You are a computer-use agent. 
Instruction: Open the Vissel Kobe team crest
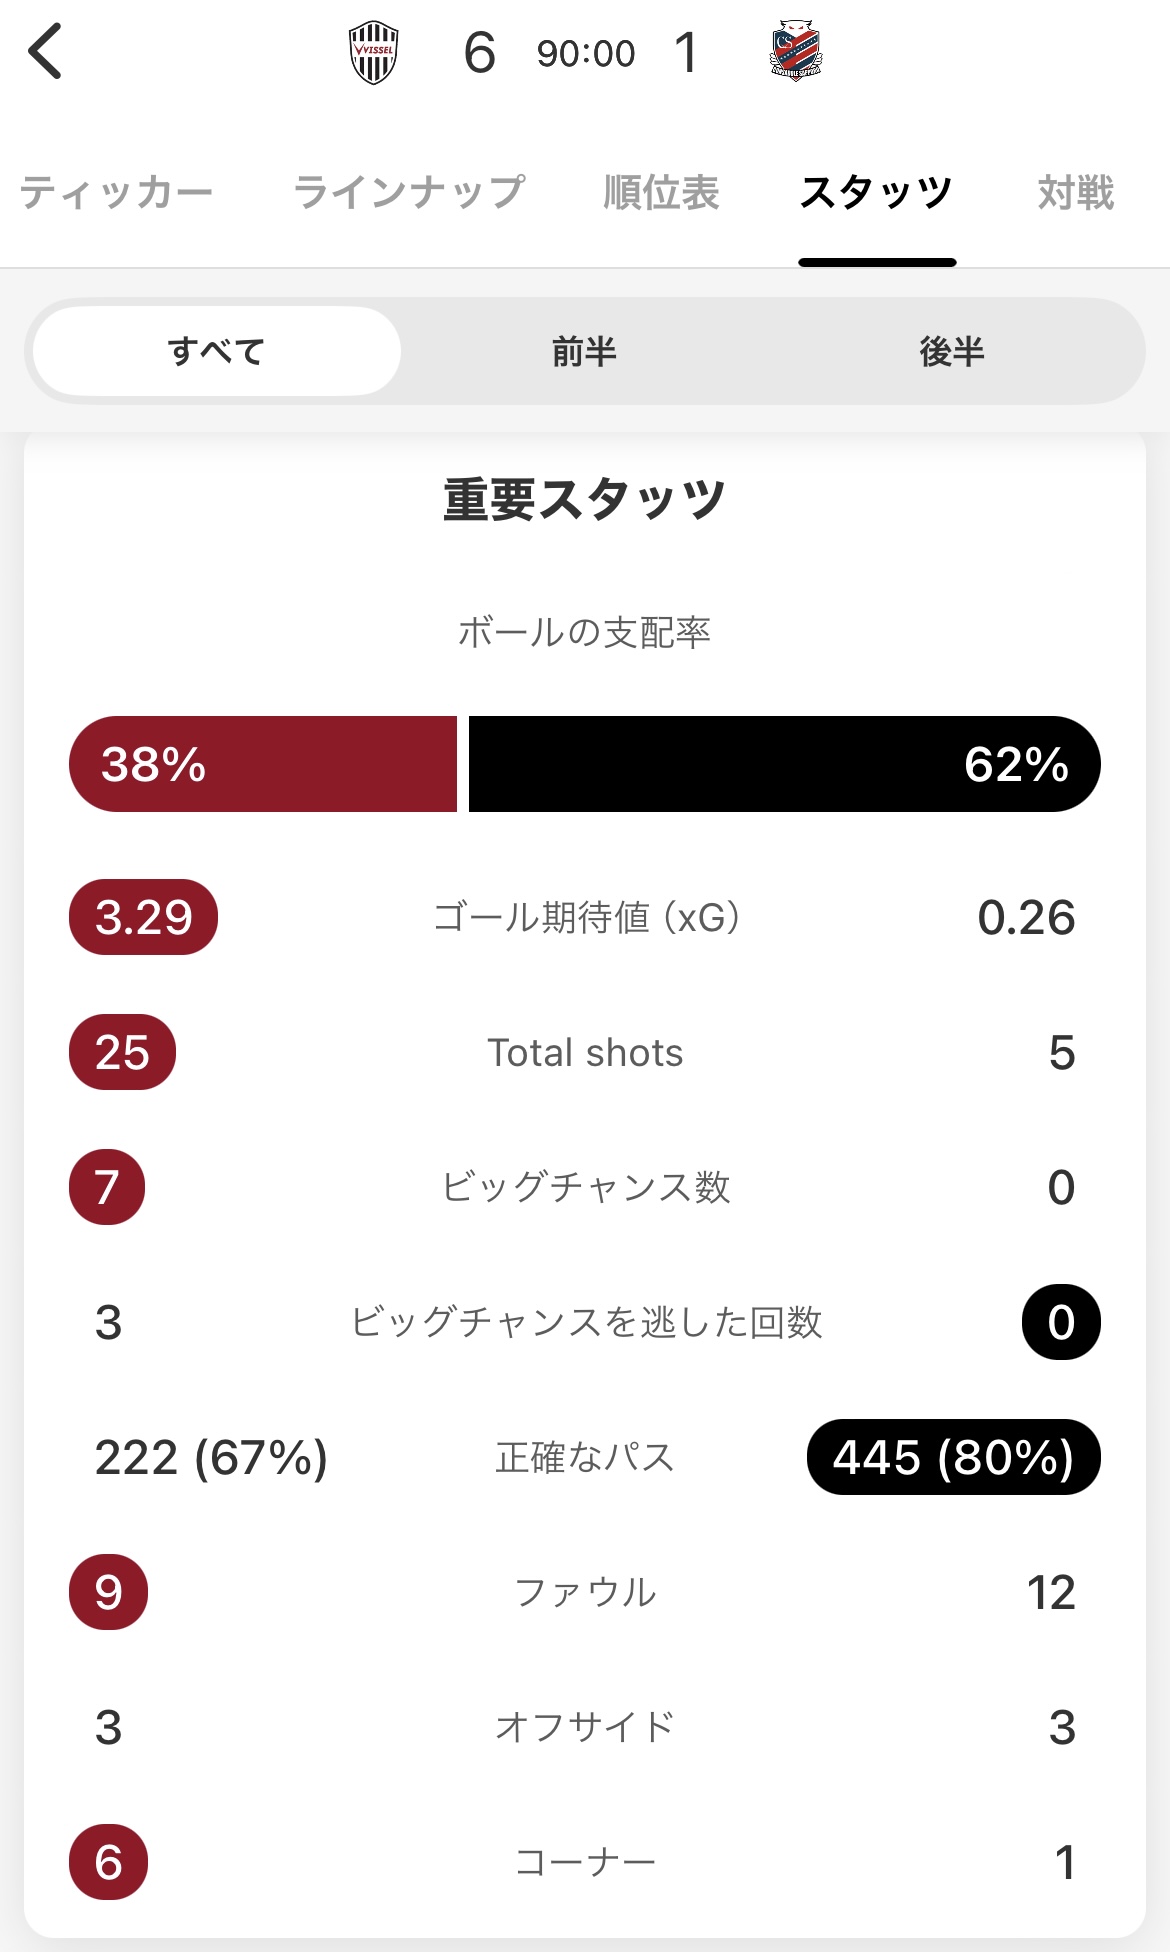[374, 53]
